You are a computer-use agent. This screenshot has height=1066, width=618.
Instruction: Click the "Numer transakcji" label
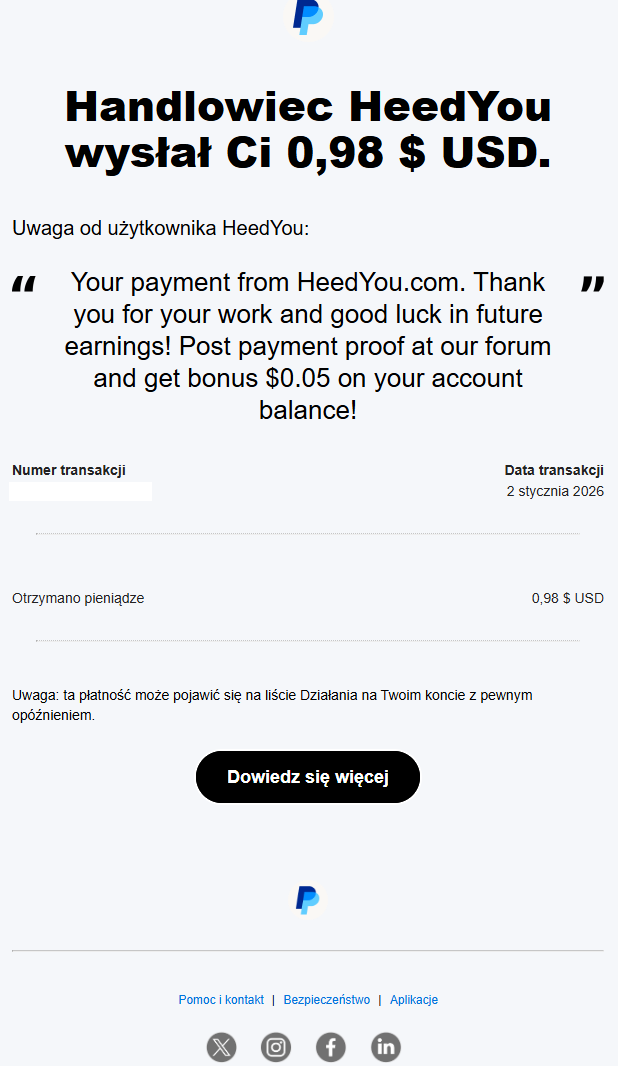click(x=69, y=470)
